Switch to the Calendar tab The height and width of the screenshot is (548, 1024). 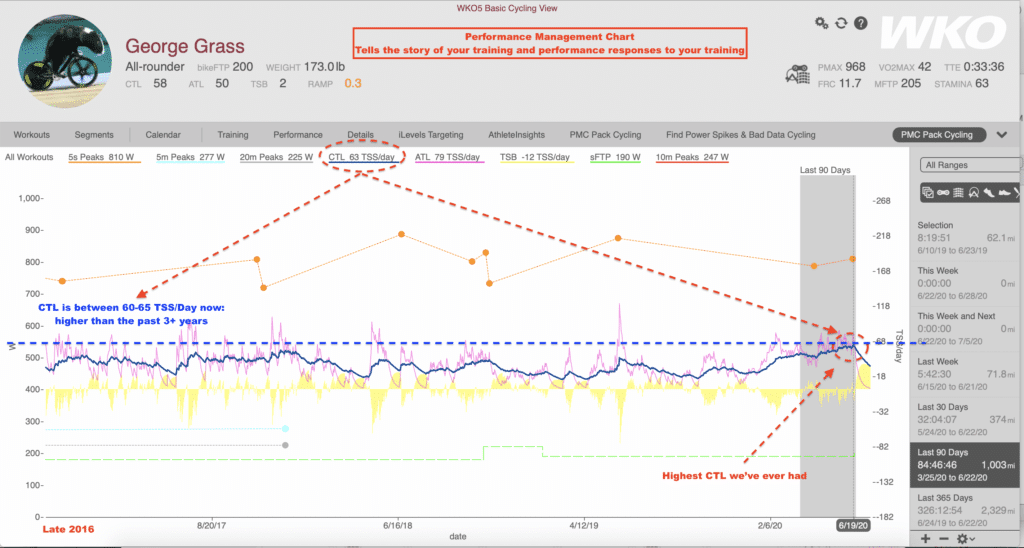[163, 135]
